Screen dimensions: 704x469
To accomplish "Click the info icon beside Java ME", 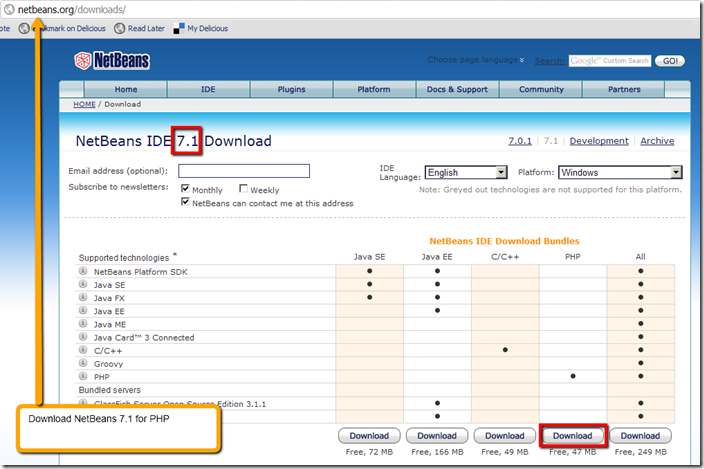I will click(83, 324).
